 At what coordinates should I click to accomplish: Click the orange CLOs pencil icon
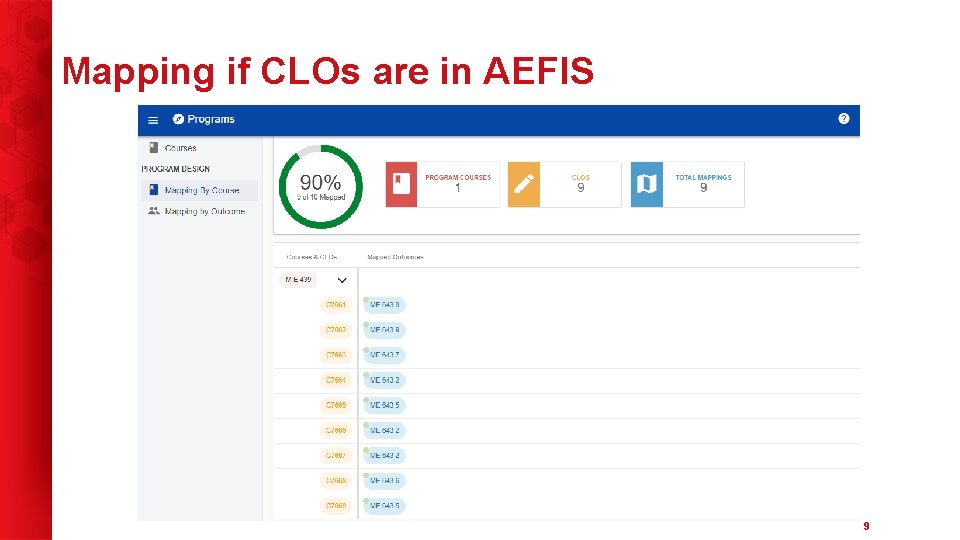click(523, 184)
